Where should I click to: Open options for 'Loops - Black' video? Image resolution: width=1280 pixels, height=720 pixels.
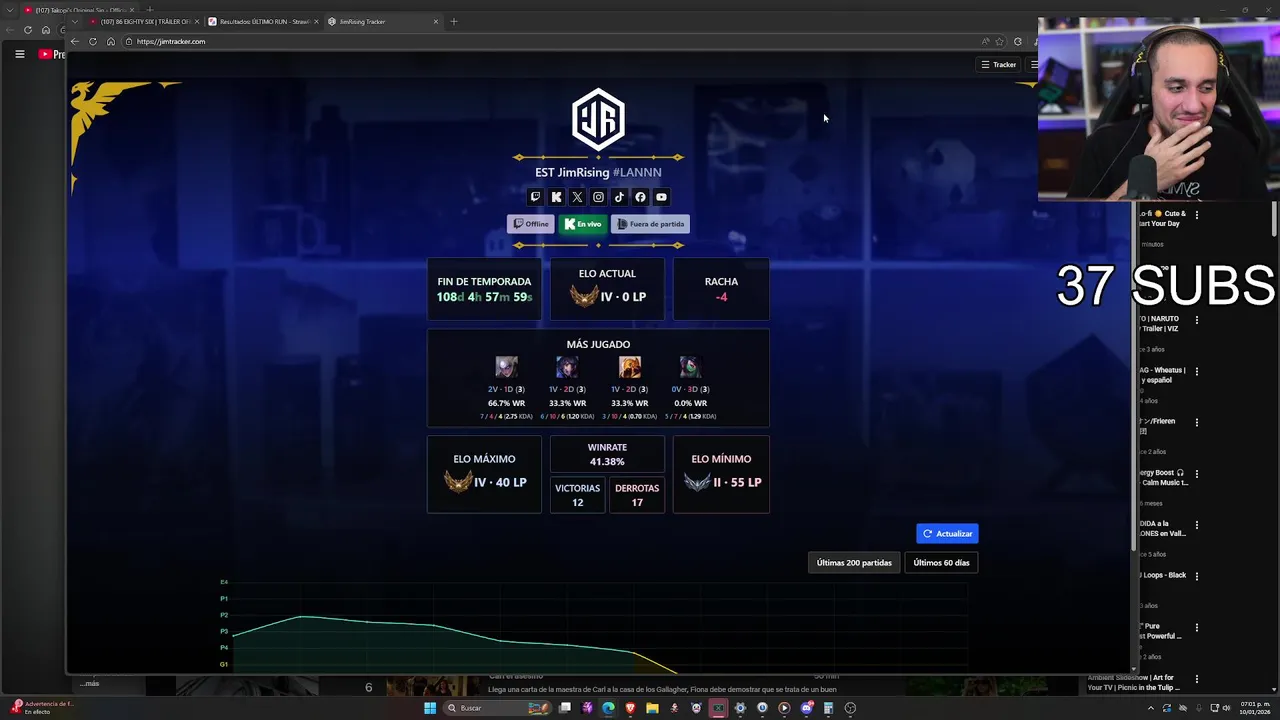(1197, 576)
